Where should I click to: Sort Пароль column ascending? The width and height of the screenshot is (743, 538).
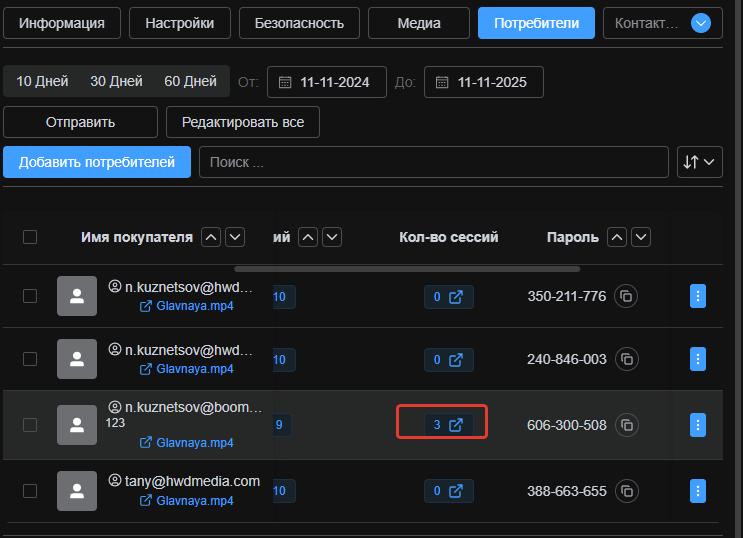pyautogui.click(x=617, y=237)
